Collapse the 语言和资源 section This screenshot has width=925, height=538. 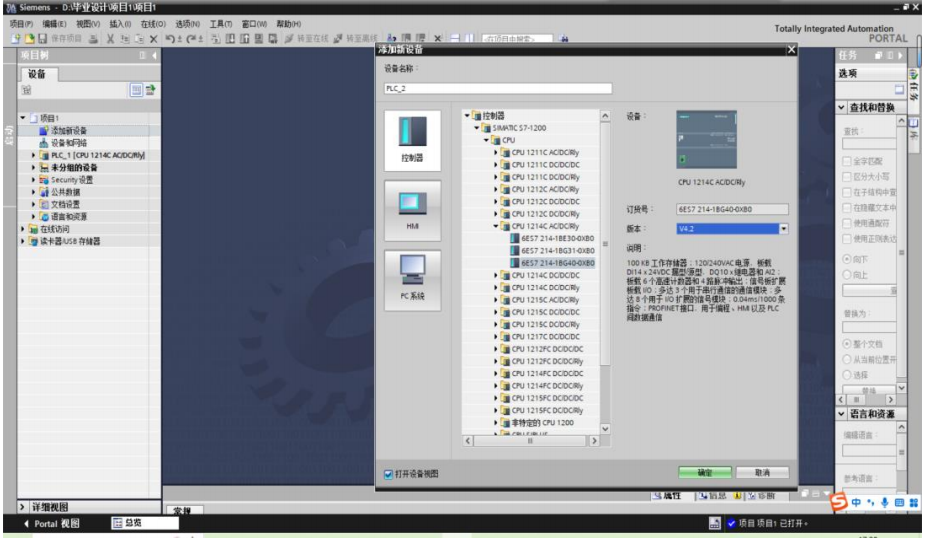pyautogui.click(x=842, y=414)
